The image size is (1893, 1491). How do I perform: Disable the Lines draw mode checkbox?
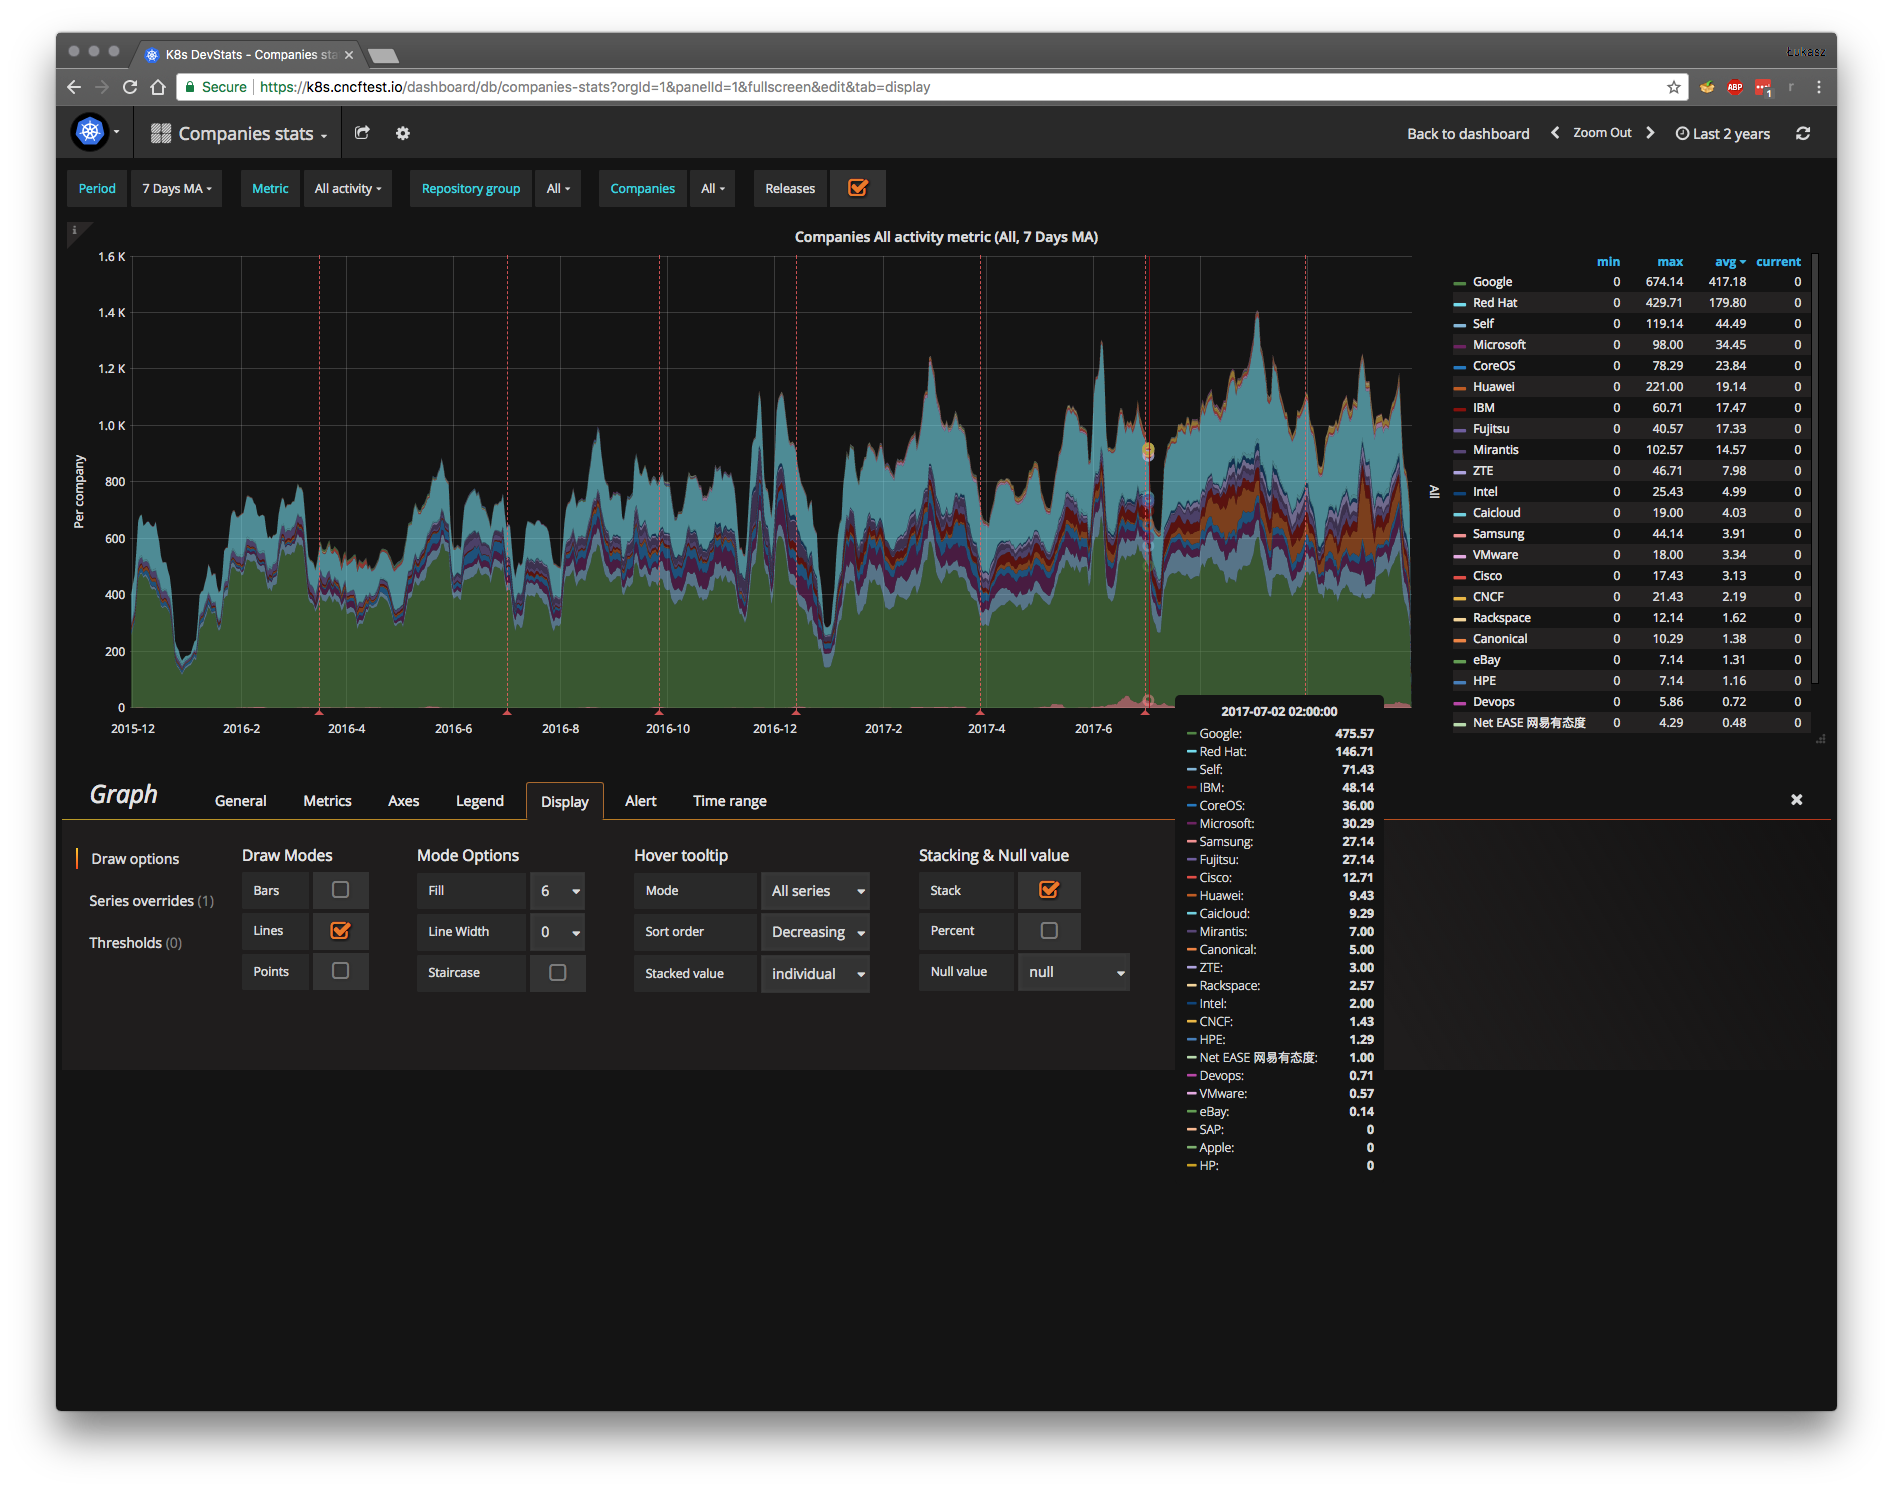(x=340, y=930)
